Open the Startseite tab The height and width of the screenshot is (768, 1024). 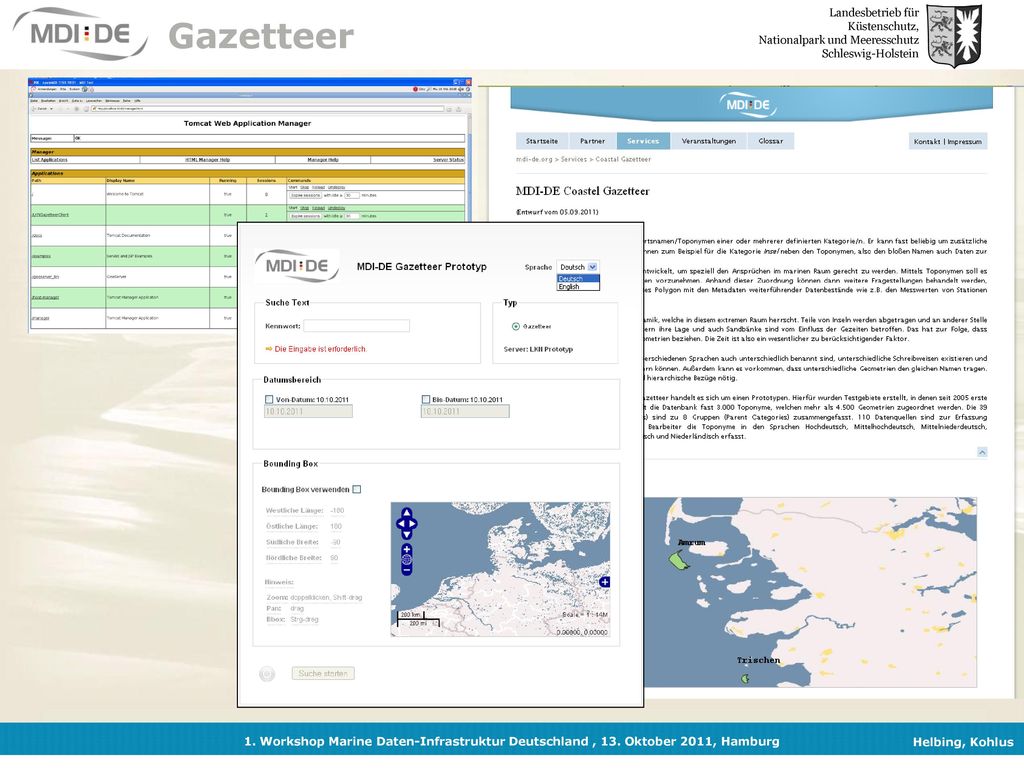pos(542,141)
